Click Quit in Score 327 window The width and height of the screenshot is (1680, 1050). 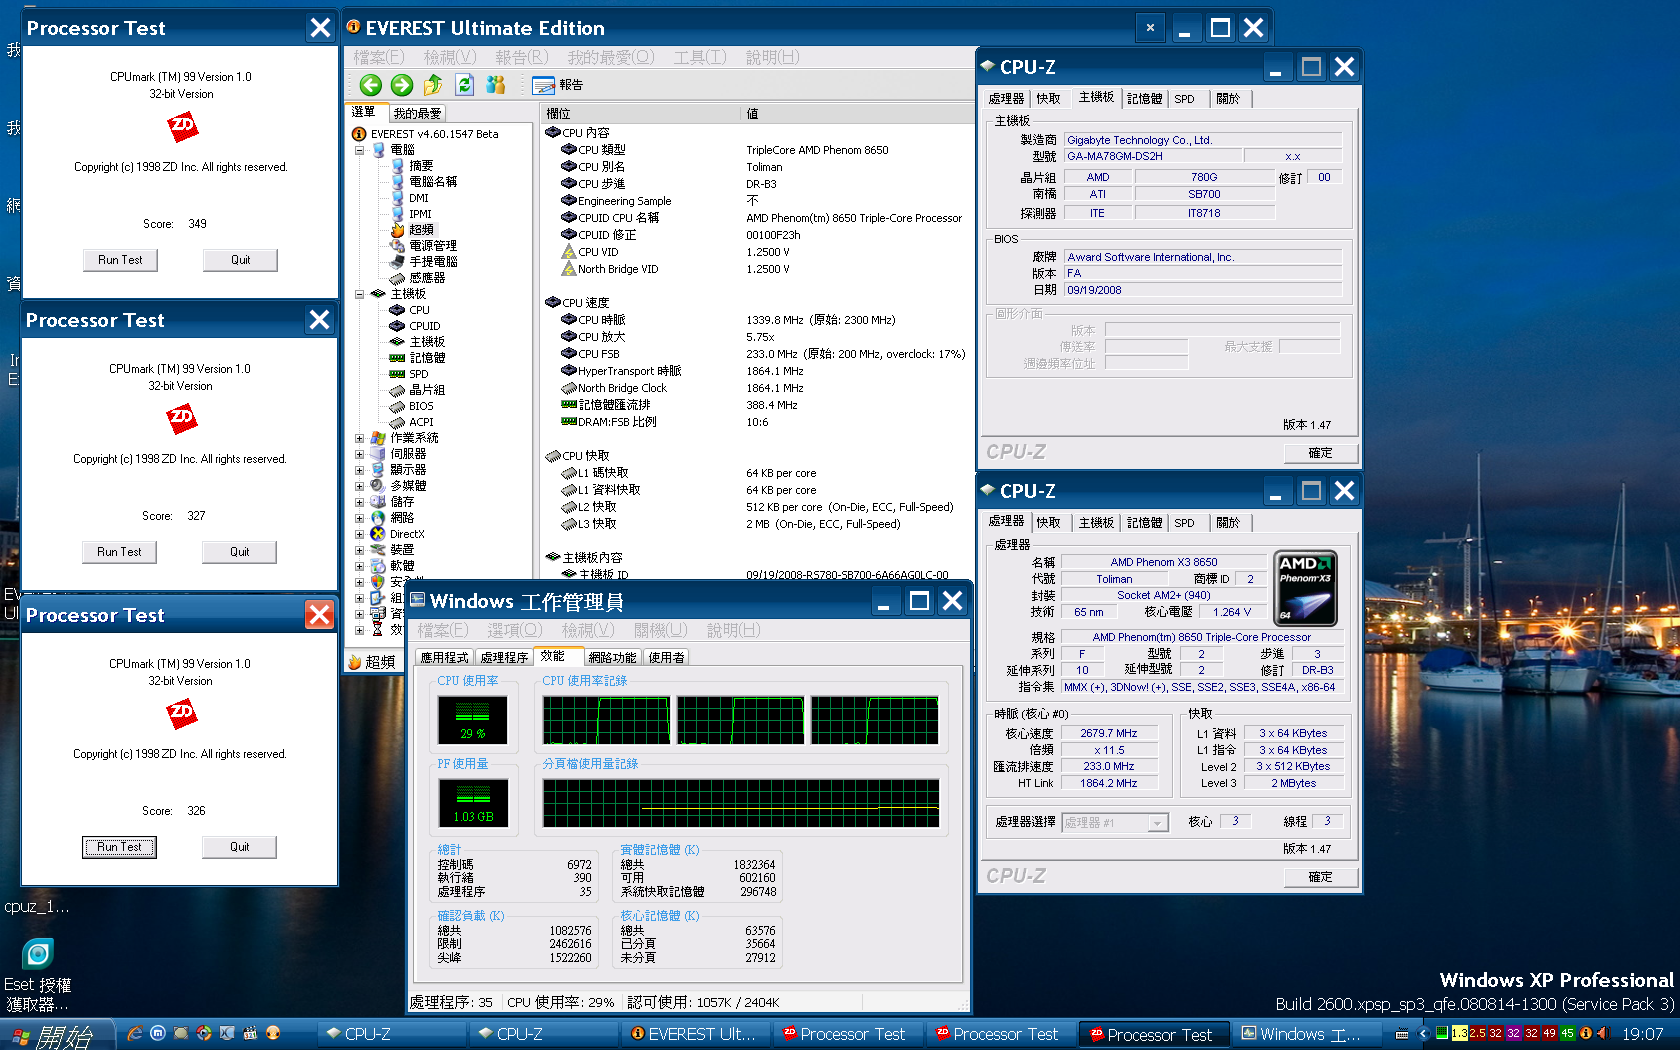coord(240,552)
